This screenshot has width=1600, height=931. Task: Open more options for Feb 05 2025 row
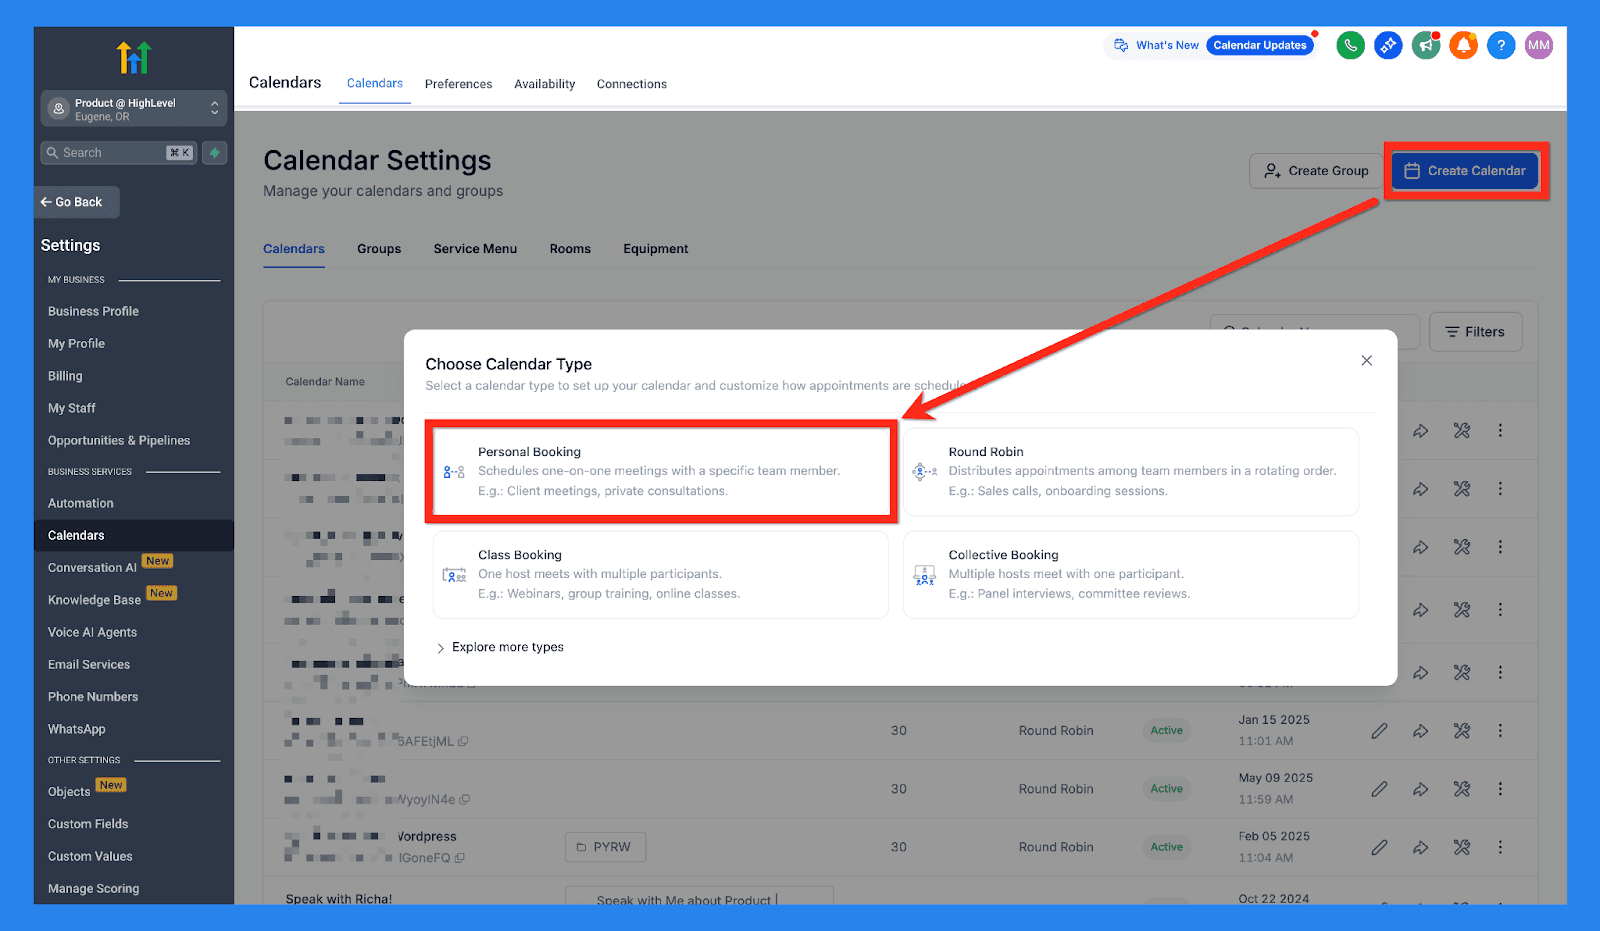point(1500,847)
